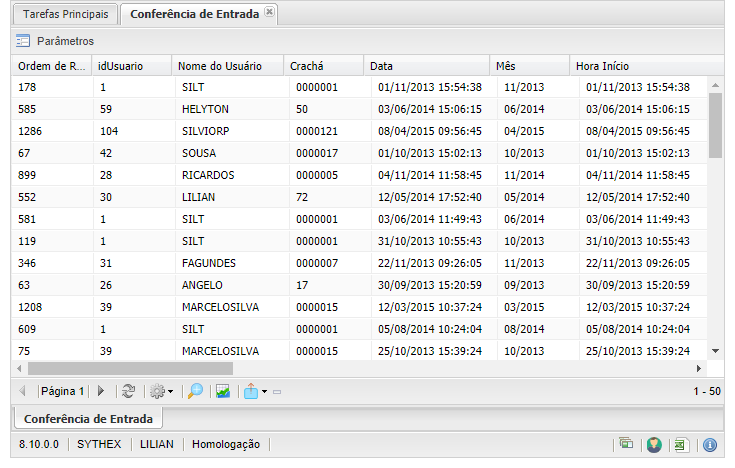
Task: Click the version 8.10.0.0 status entry
Action: [x=39, y=444]
